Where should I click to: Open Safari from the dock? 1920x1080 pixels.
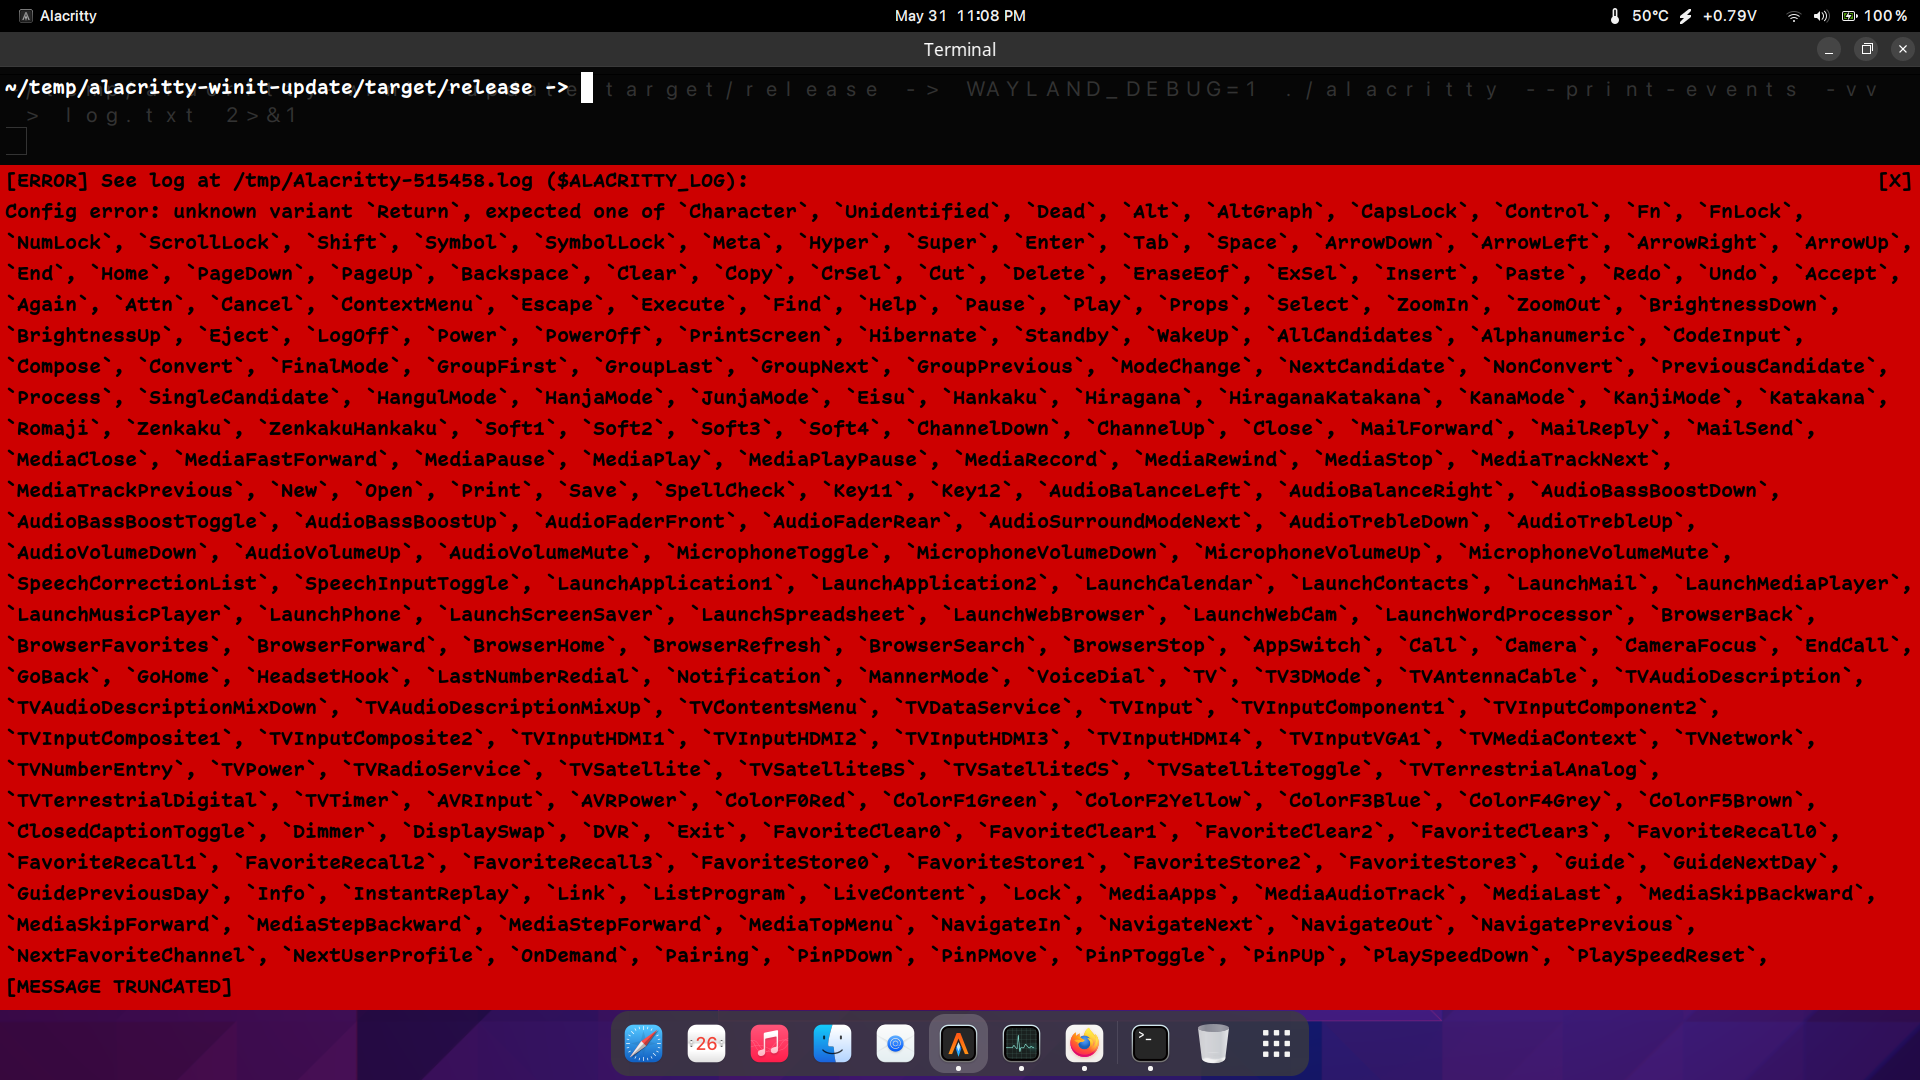click(x=643, y=1043)
